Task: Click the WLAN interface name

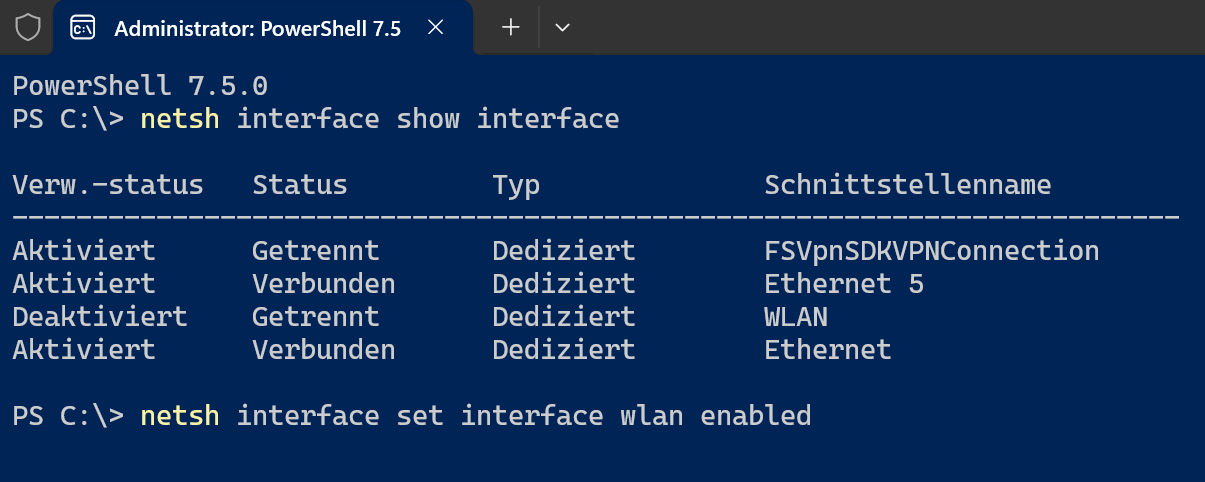Action: (796, 317)
